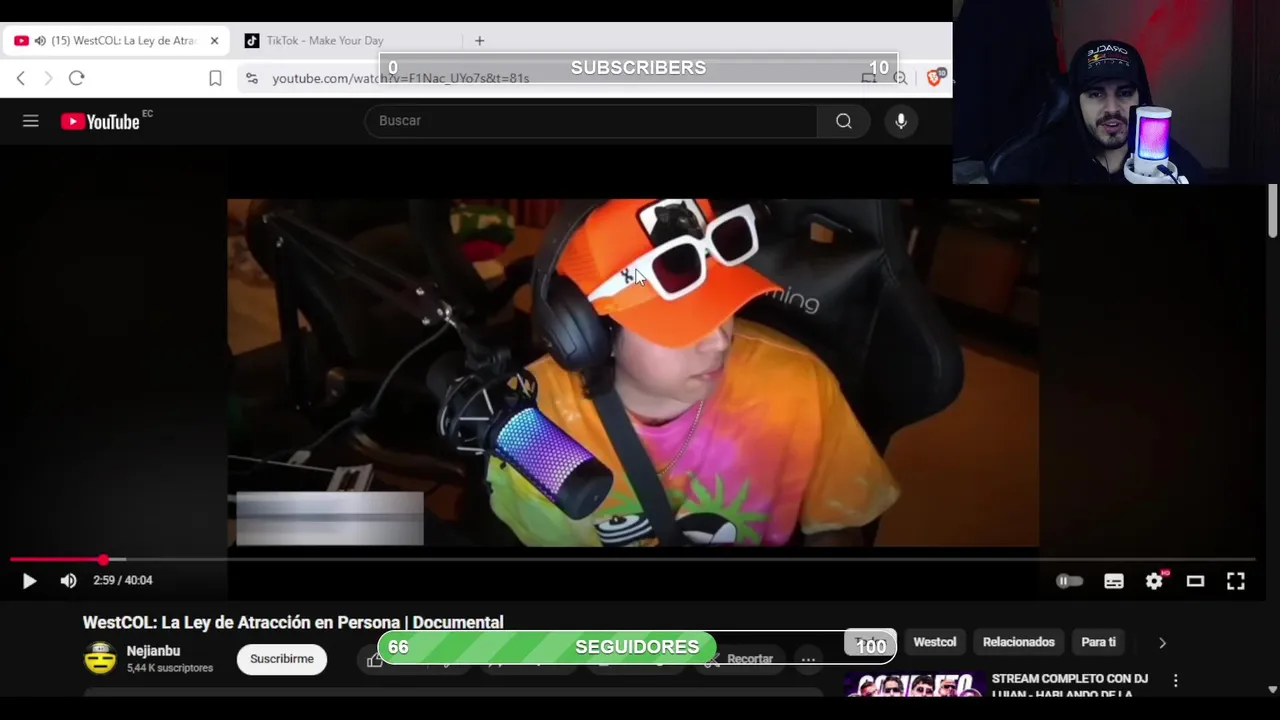Open Nejianbu channel avatar
1280x720 pixels.
100,658
